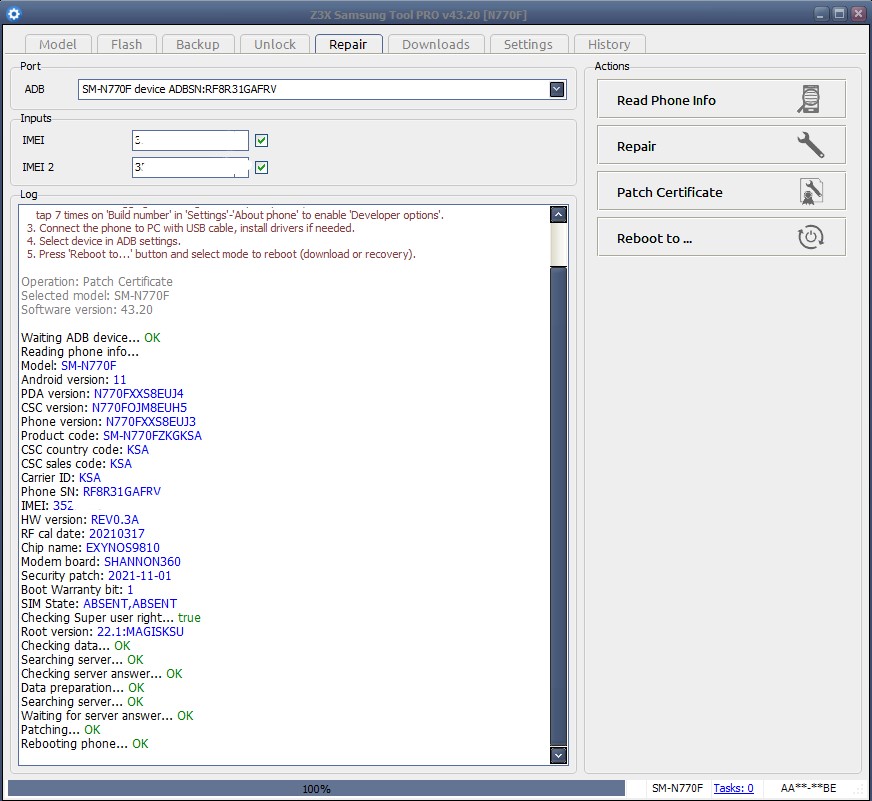
Task: Select the Repair tab
Action: click(348, 44)
